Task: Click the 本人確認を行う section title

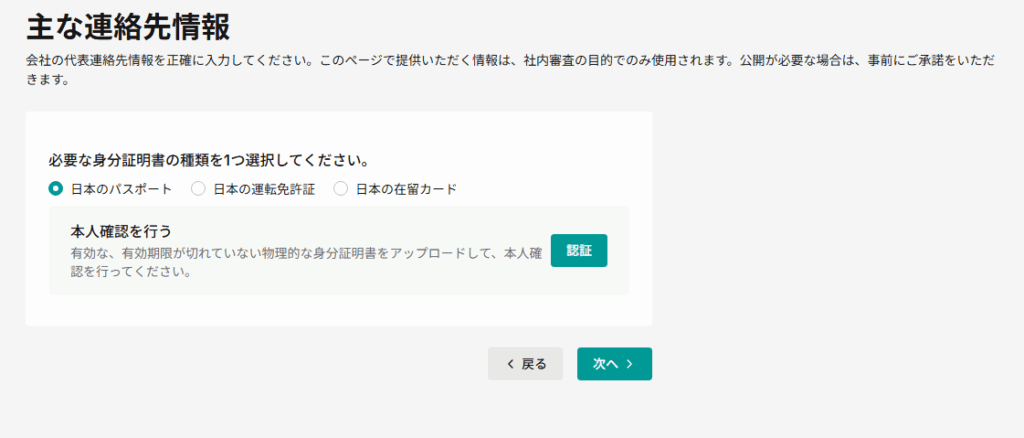Action: [x=122, y=232]
